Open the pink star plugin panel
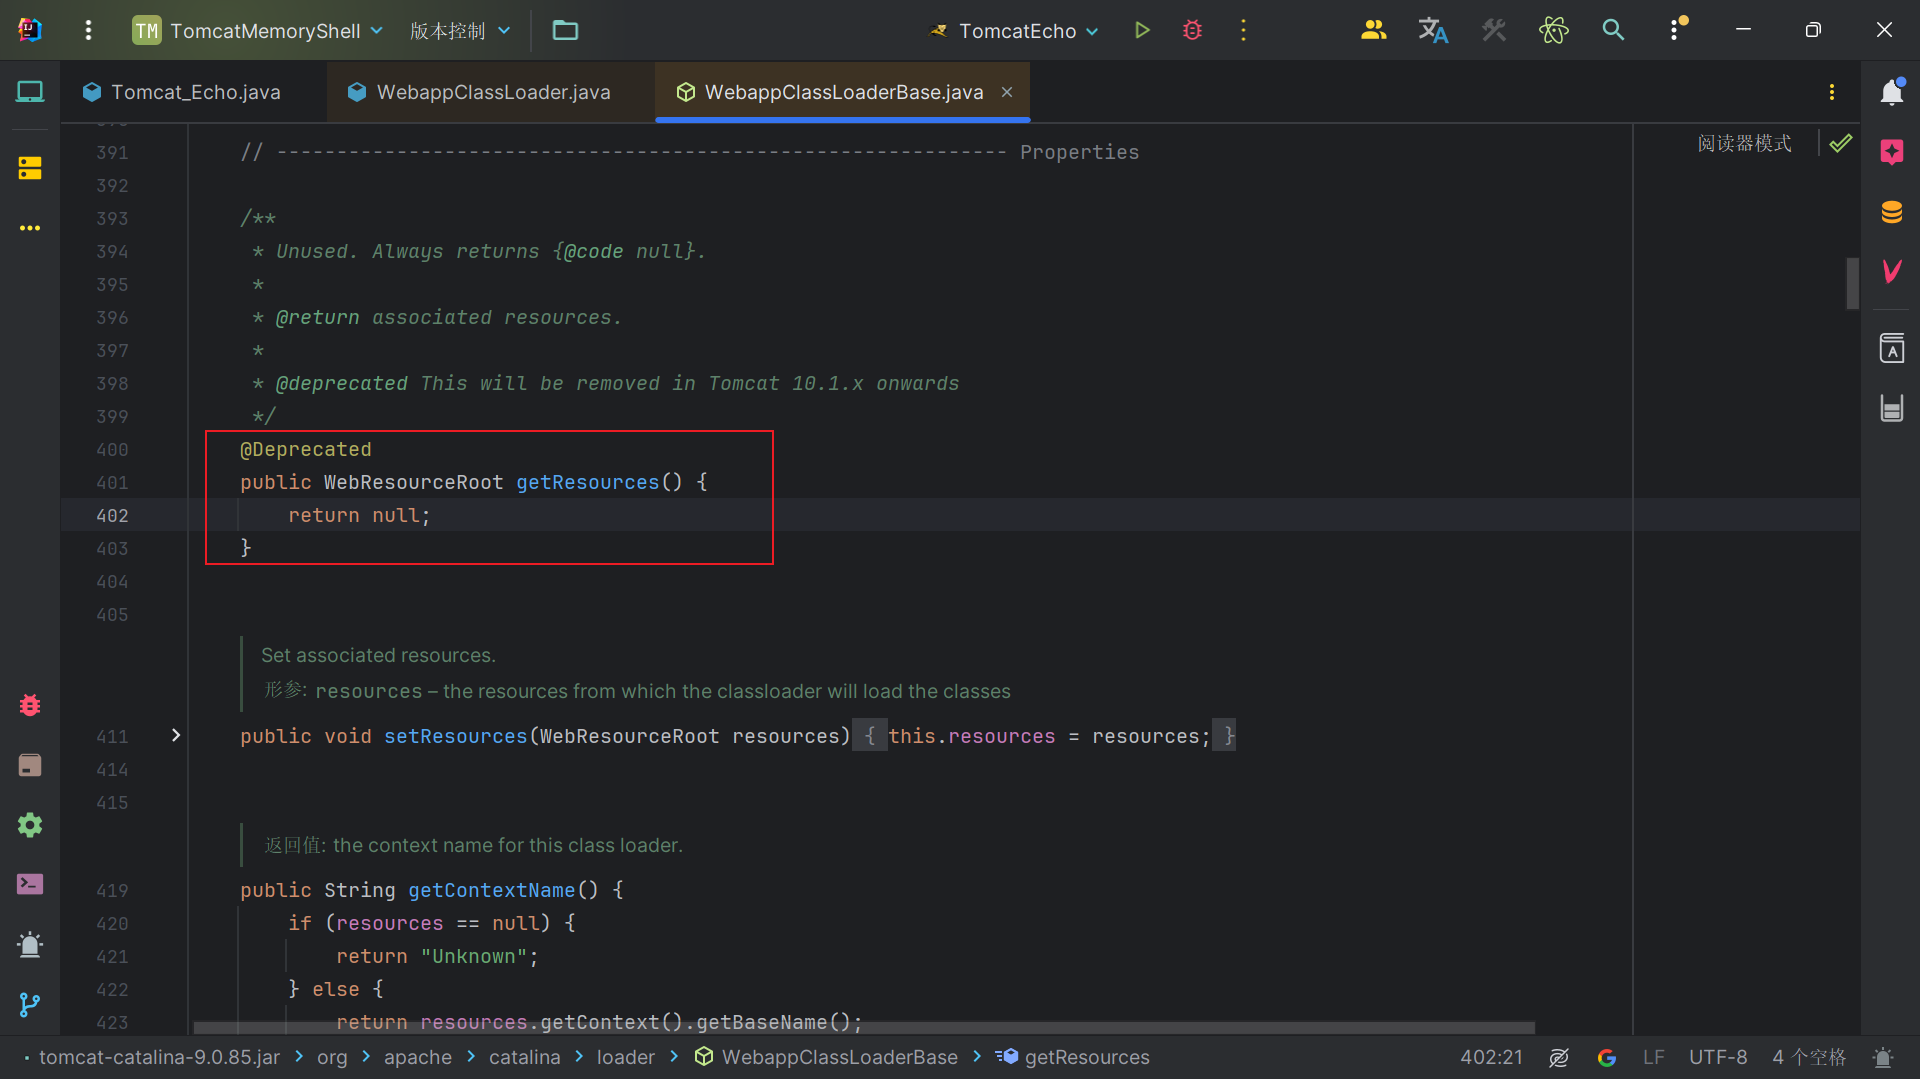Viewport: 1920px width, 1079px height. coord(1891,152)
